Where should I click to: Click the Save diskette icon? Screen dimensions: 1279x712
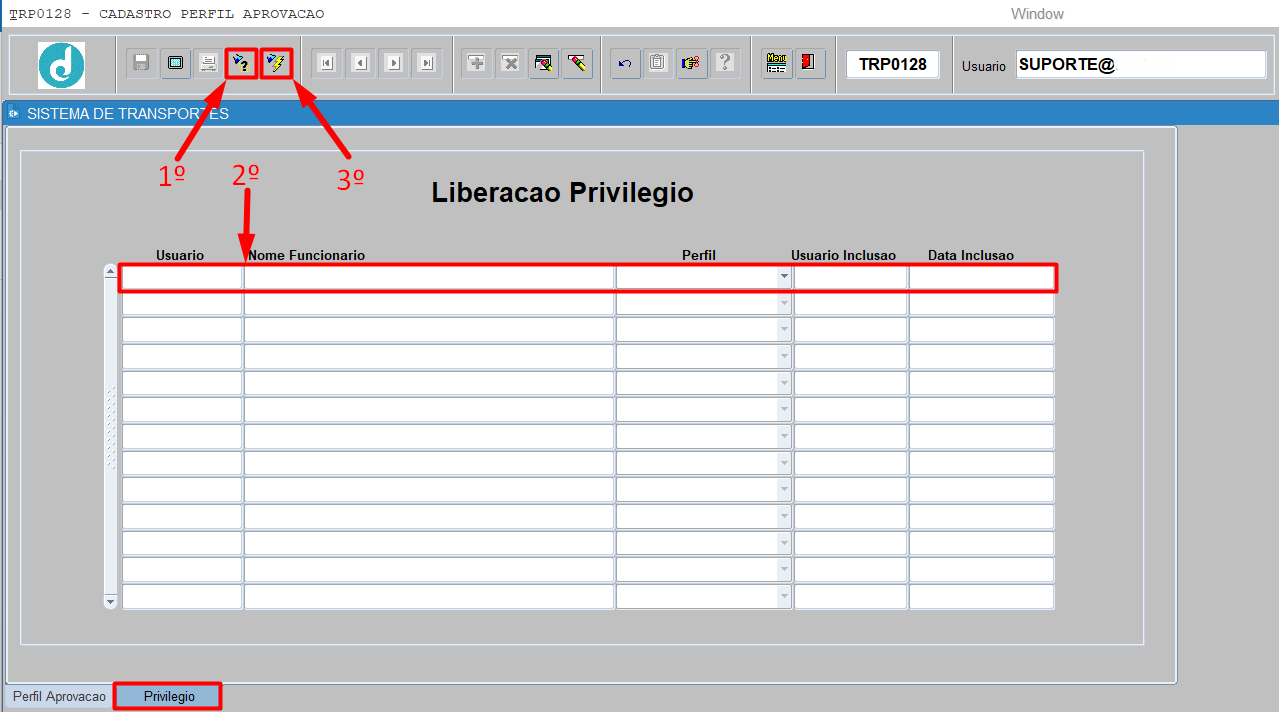[142, 64]
